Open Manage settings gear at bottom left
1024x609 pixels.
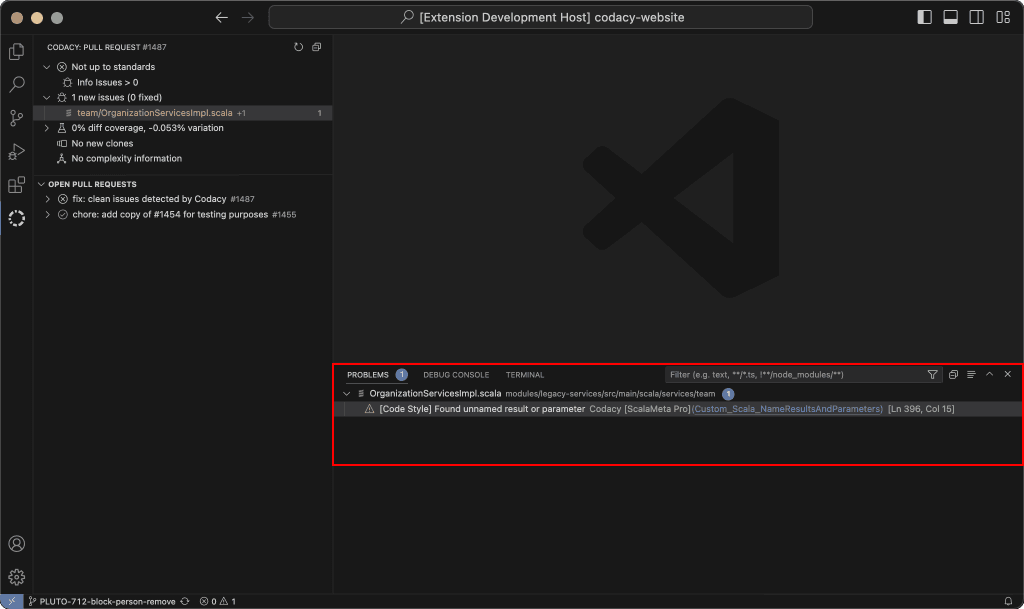tap(16, 577)
